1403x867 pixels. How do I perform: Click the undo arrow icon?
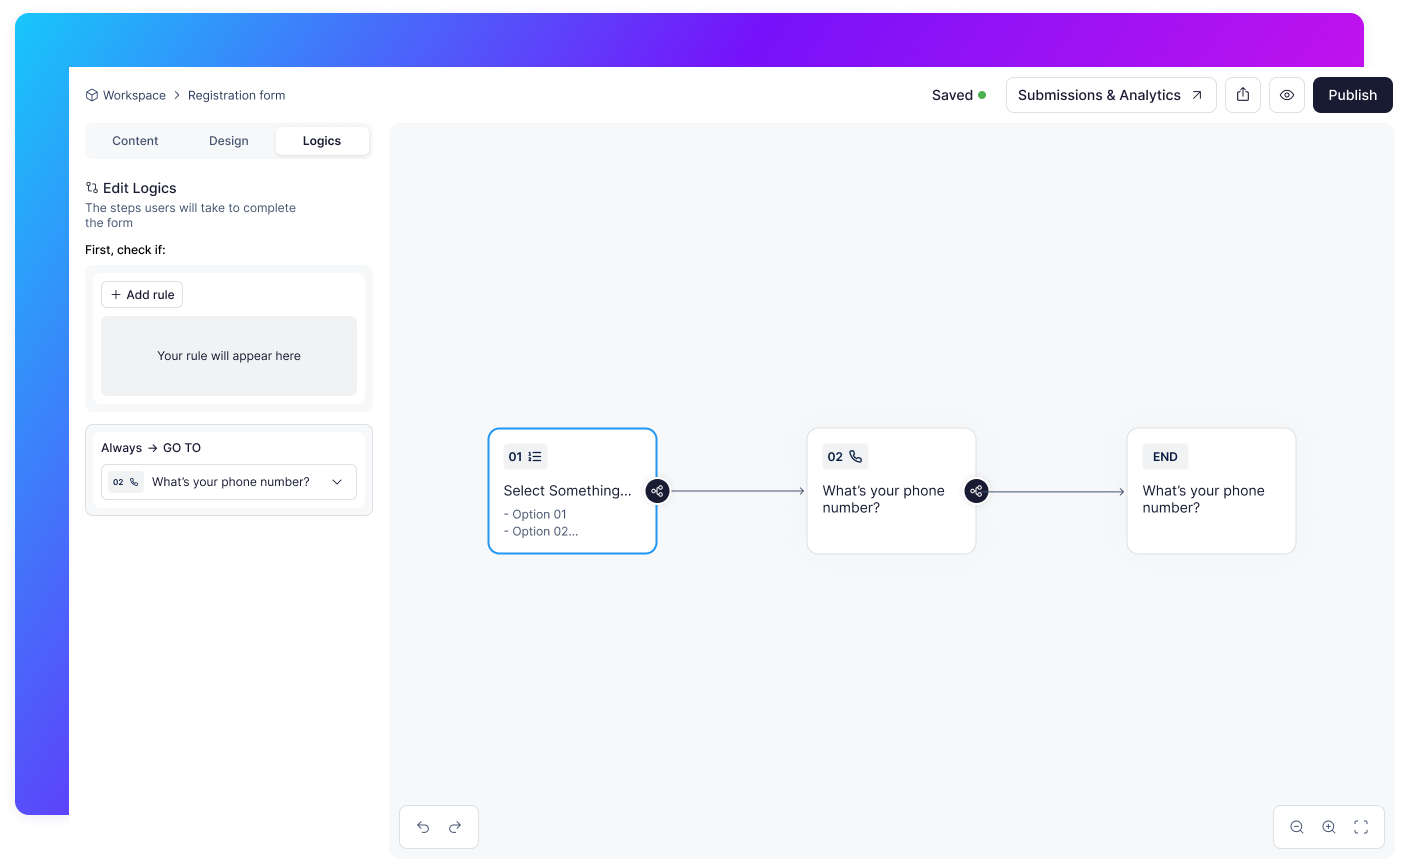[x=423, y=827]
